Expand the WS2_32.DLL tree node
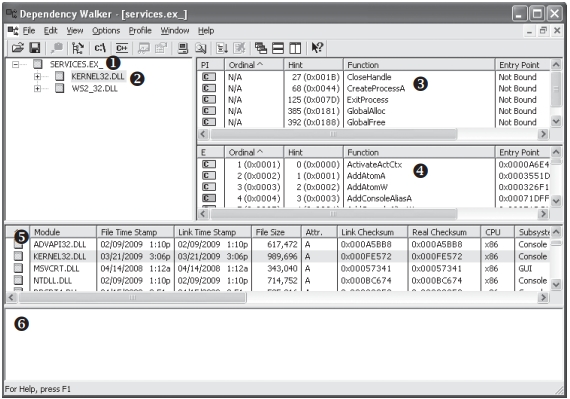 click(x=37, y=88)
